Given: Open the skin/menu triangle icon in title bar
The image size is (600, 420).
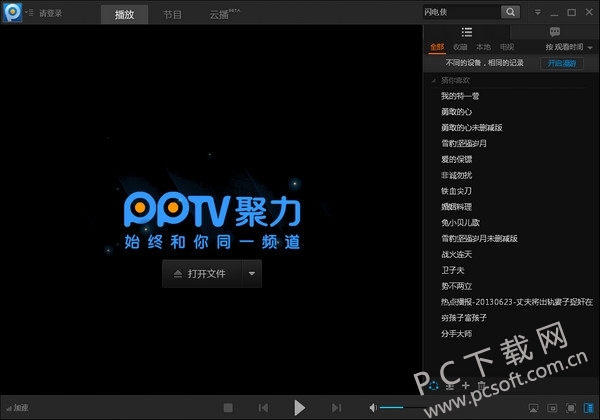Looking at the screenshot, I should pyautogui.click(x=538, y=12).
